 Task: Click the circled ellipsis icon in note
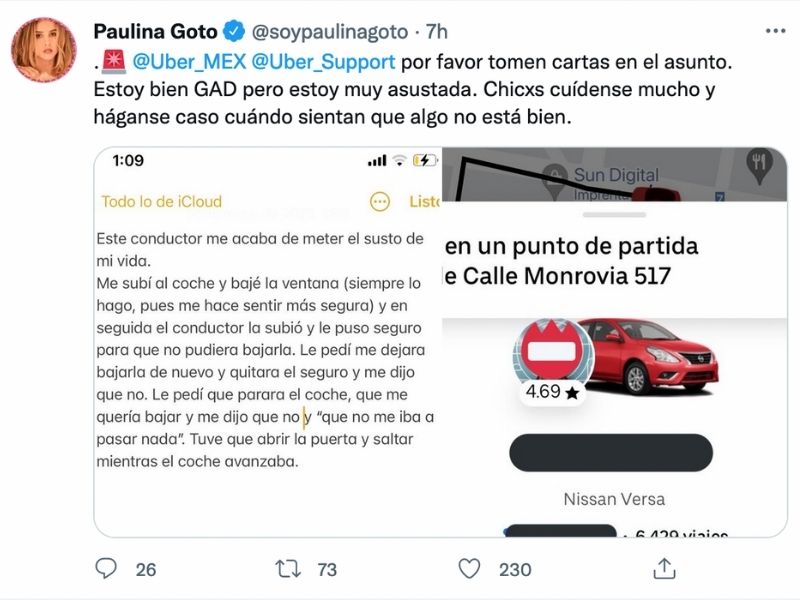[380, 202]
